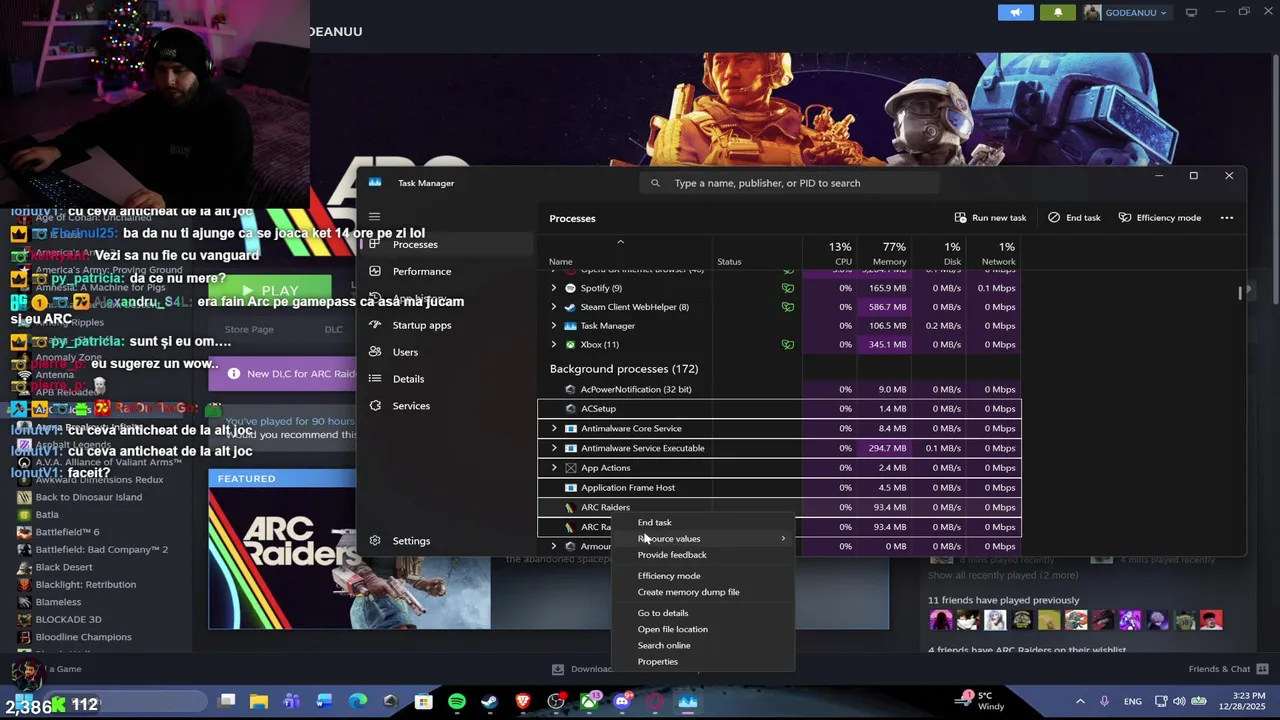Select Battlefield: Bad Company 2 in Steam library
Image resolution: width=1280 pixels, height=720 pixels.
click(x=101, y=549)
